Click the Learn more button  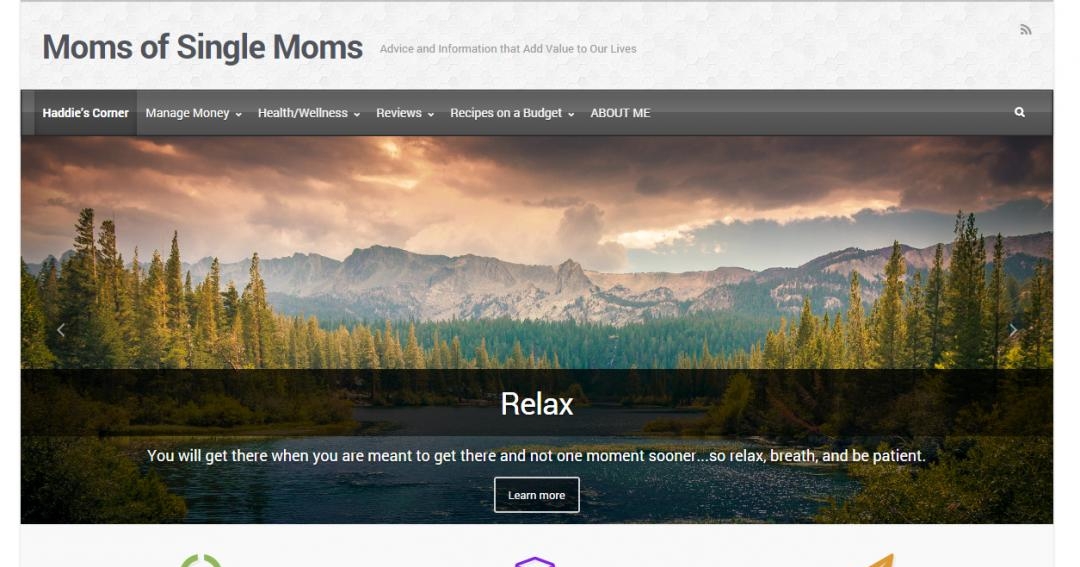(x=537, y=495)
